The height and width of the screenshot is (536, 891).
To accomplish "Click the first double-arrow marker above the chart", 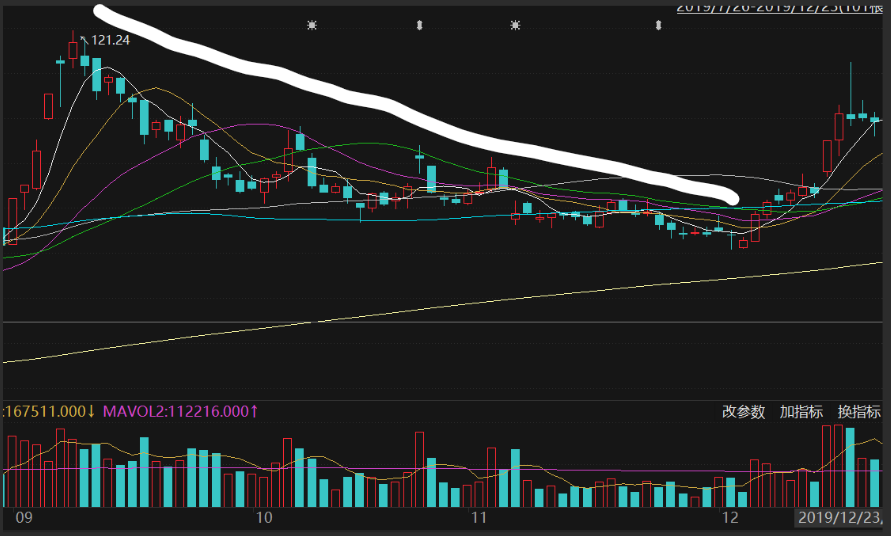I will coord(419,25).
